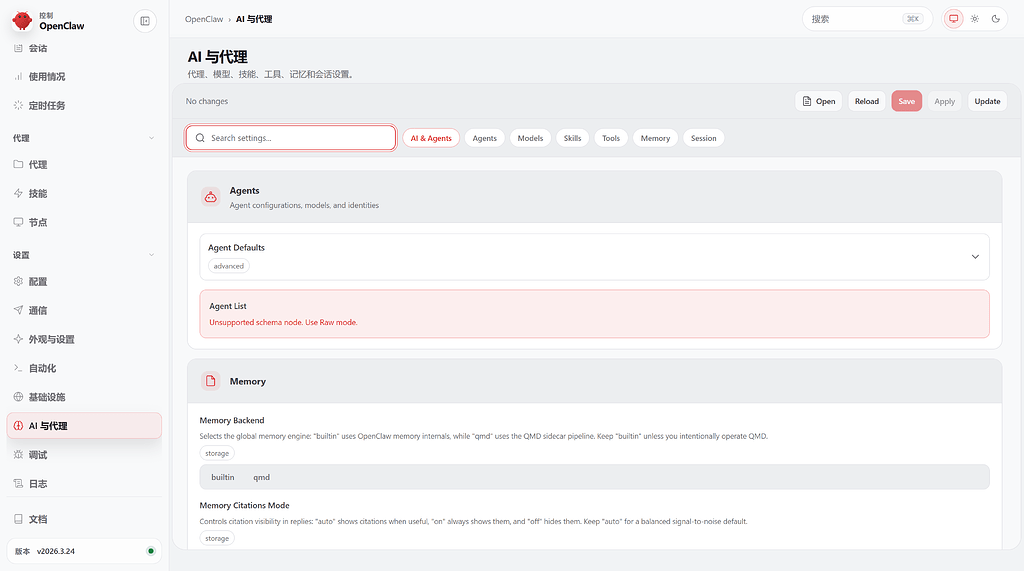Click the Open button
The image size is (1024, 571).
(818, 101)
